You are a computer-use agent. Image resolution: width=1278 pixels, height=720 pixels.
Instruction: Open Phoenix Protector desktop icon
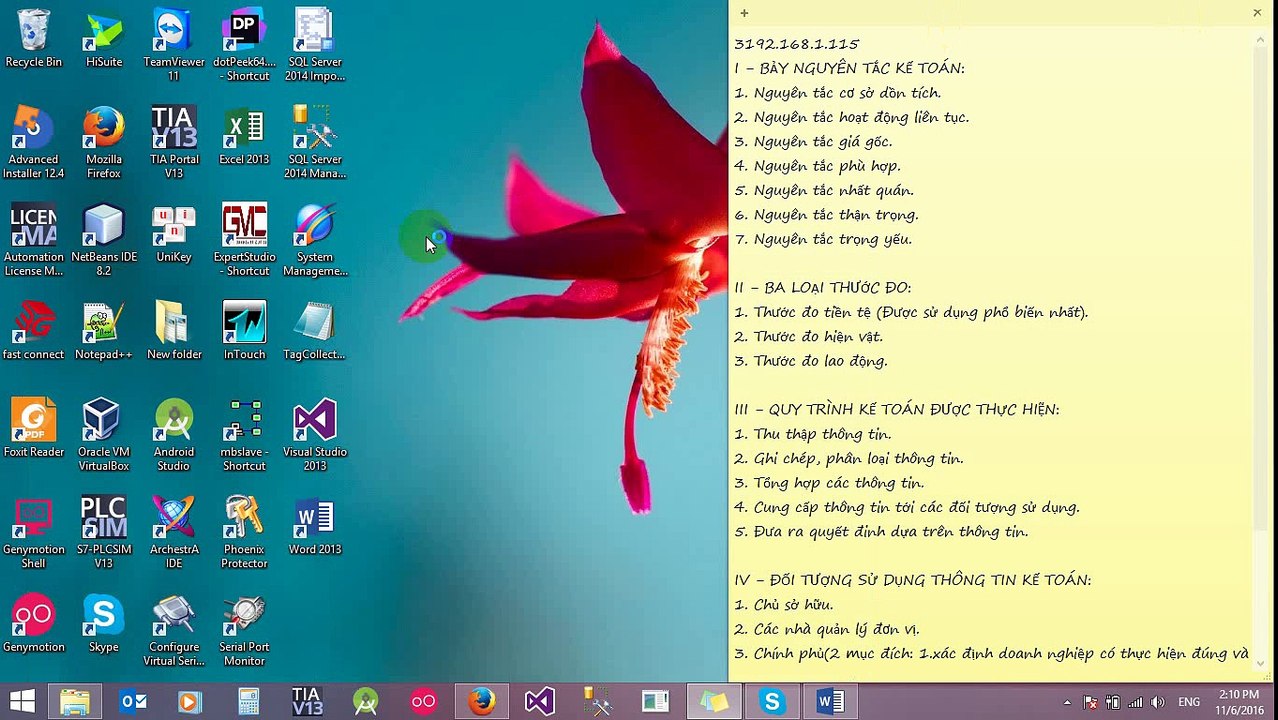(x=244, y=533)
